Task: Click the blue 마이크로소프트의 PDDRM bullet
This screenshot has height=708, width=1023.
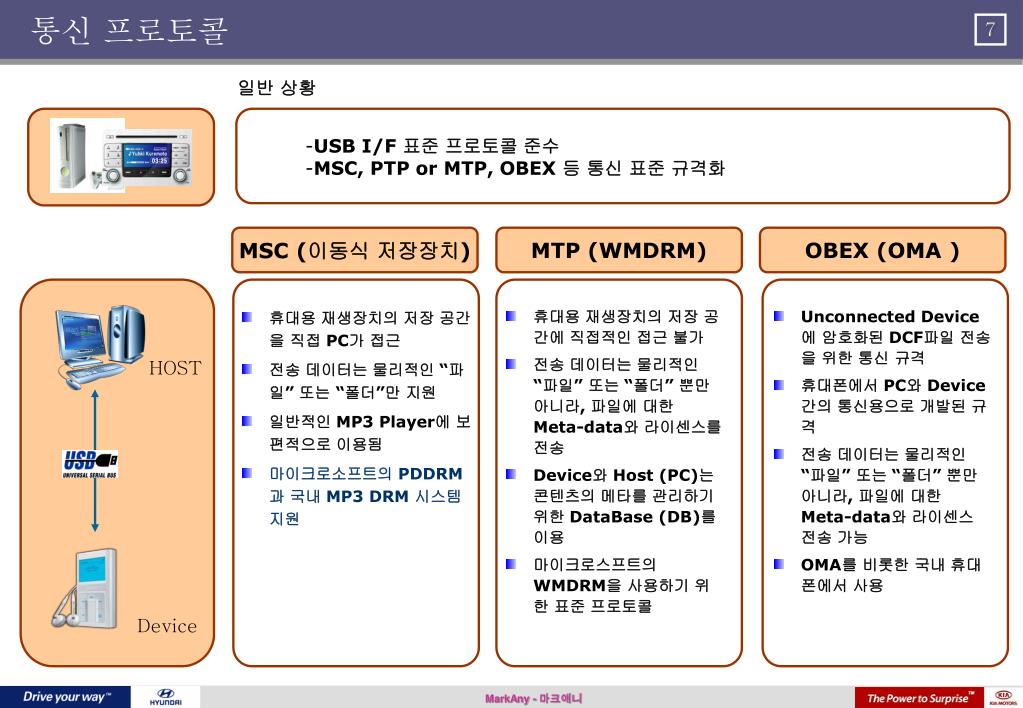Action: click(x=366, y=496)
